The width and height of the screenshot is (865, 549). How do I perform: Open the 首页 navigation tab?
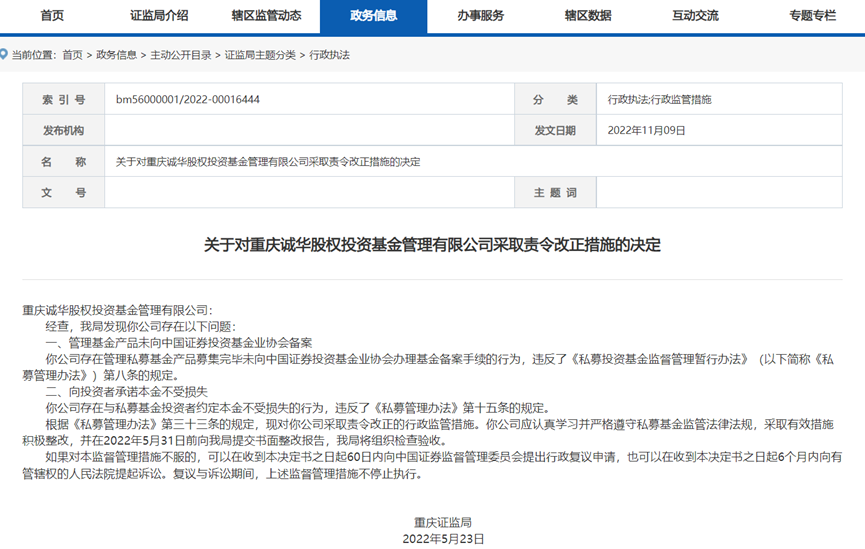click(52, 15)
